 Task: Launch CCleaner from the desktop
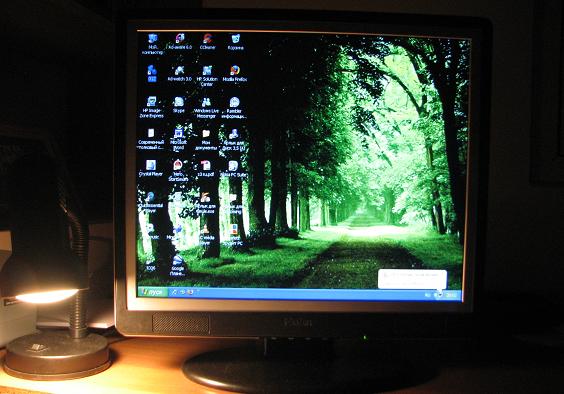click(x=208, y=41)
